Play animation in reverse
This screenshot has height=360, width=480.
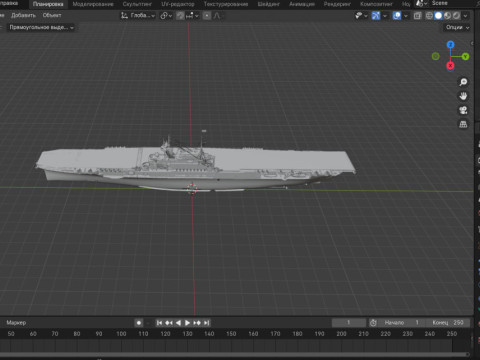click(178, 323)
